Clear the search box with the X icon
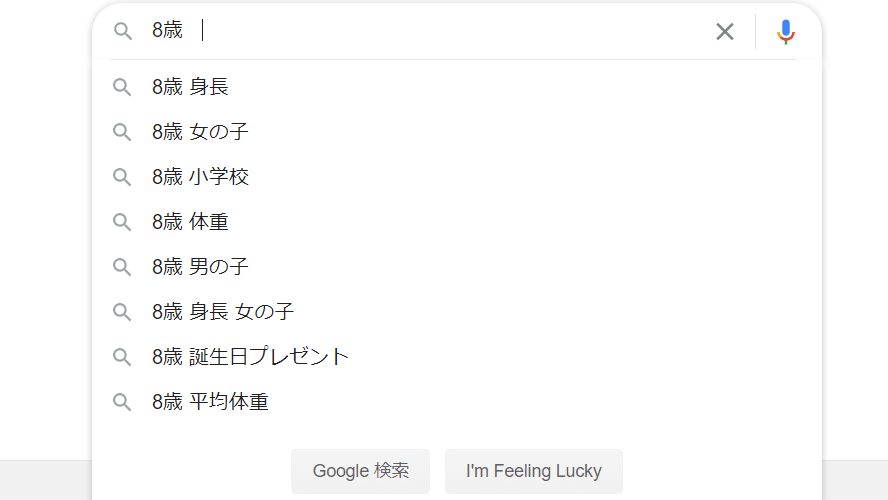888x500 pixels. pyautogui.click(x=724, y=31)
